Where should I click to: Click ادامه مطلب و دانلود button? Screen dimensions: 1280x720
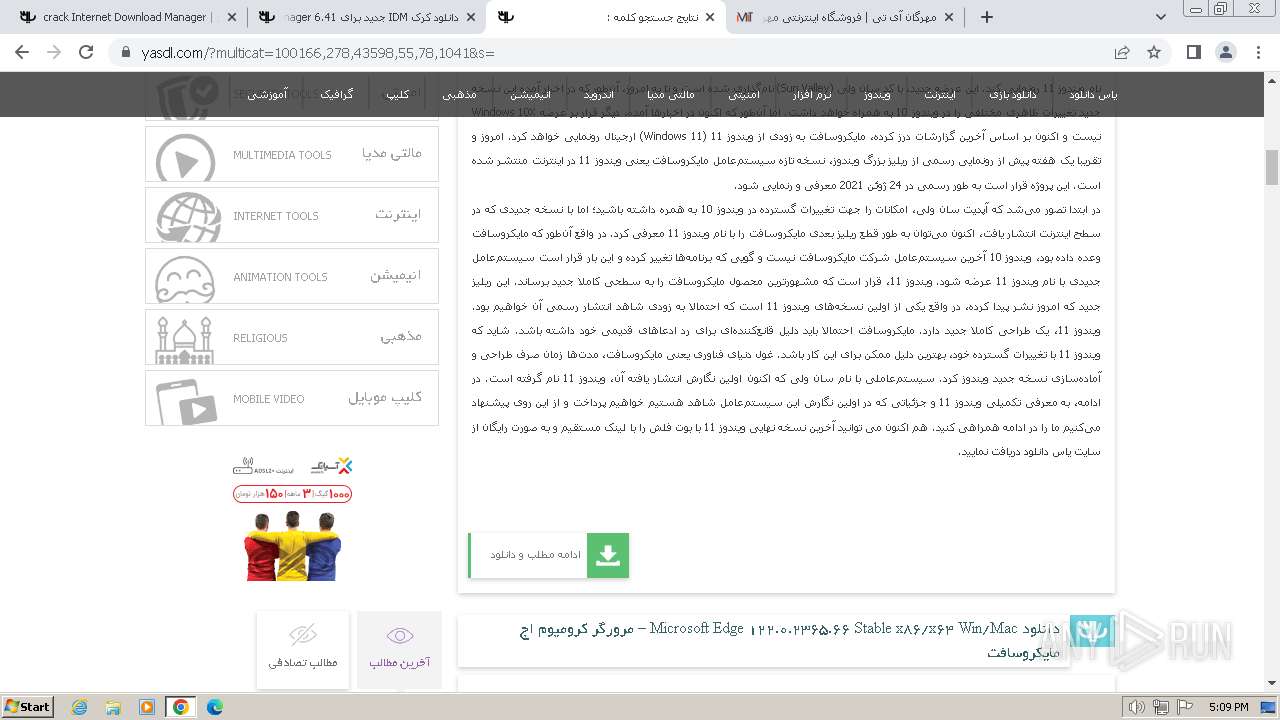tap(549, 555)
